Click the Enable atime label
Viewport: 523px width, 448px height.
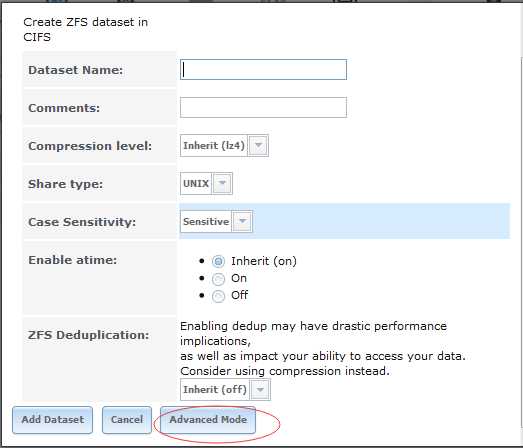pyautogui.click(x=73, y=260)
